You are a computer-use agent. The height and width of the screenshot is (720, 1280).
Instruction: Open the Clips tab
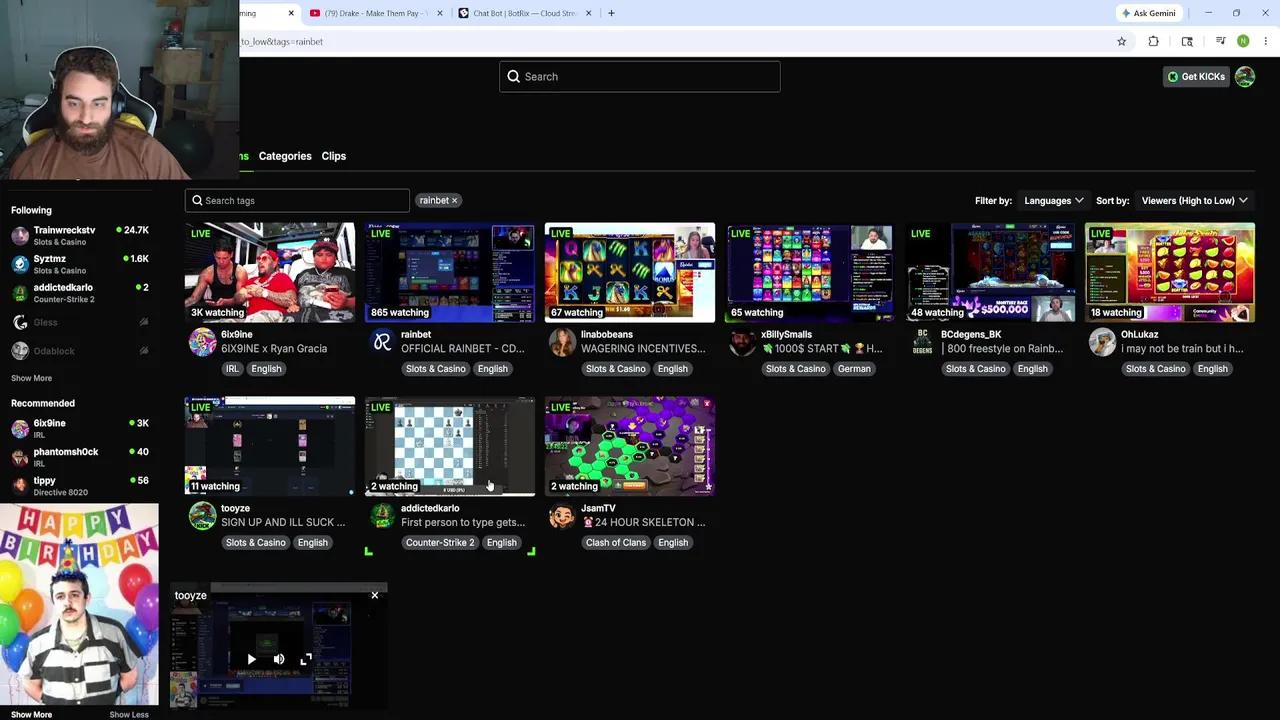(334, 156)
